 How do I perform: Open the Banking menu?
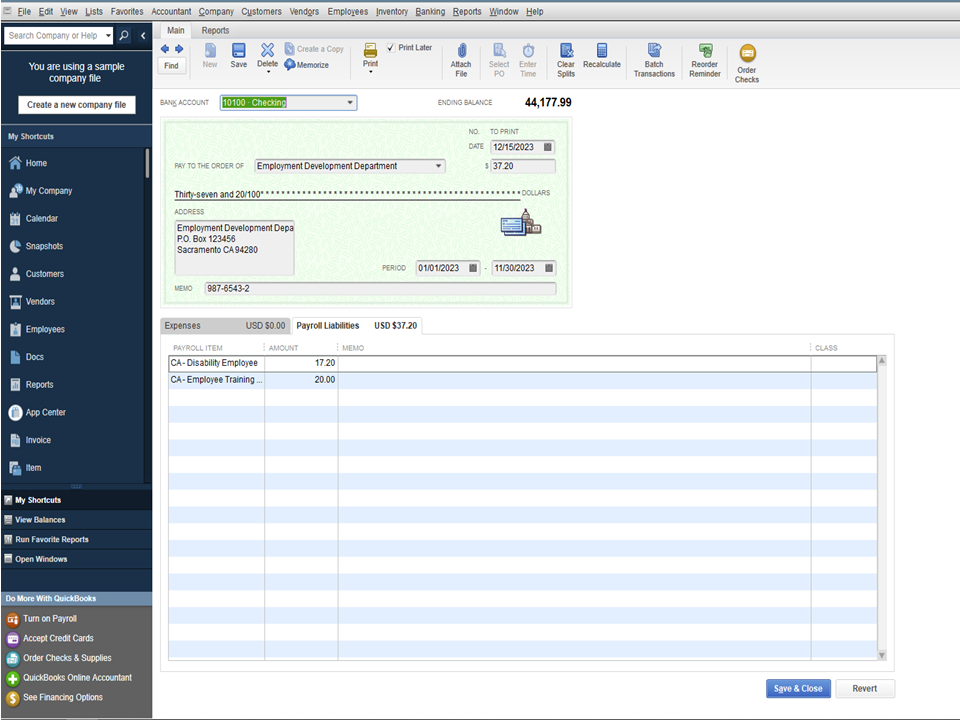coord(430,12)
